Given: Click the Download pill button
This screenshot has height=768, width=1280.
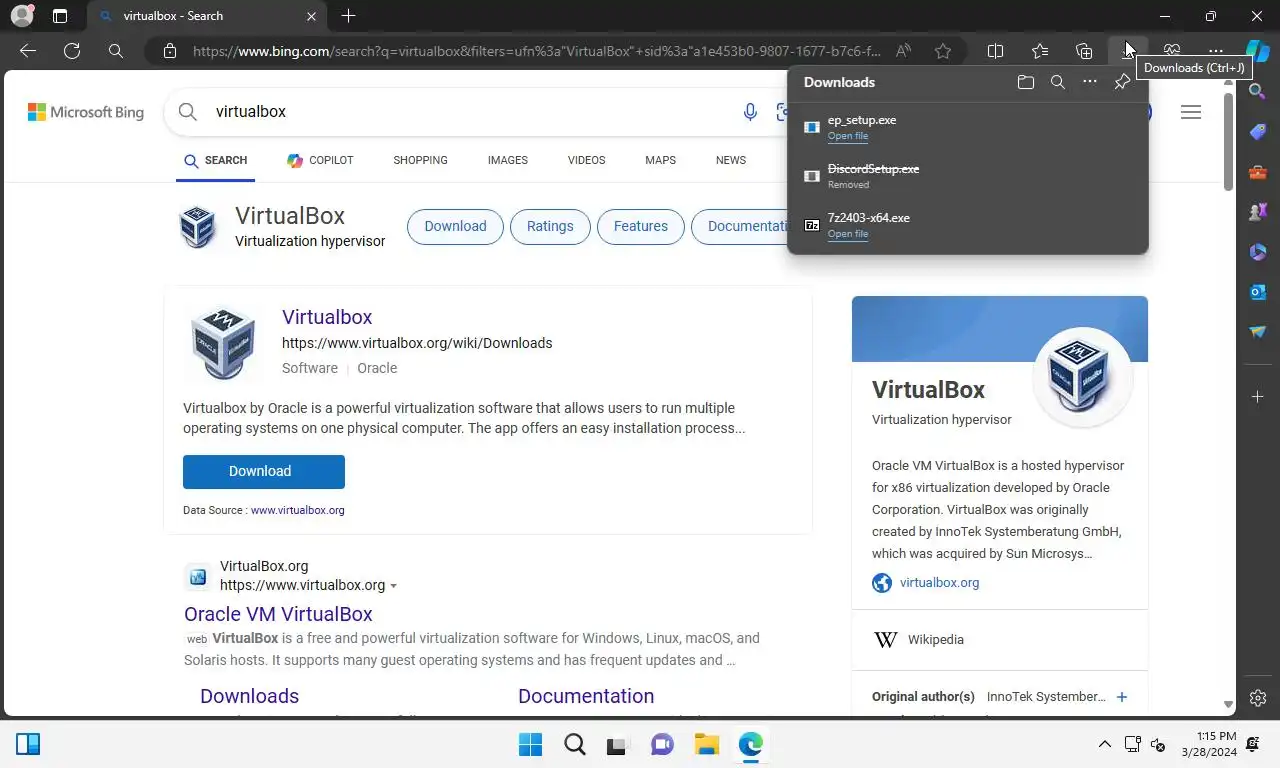Looking at the screenshot, I should click(x=455, y=226).
